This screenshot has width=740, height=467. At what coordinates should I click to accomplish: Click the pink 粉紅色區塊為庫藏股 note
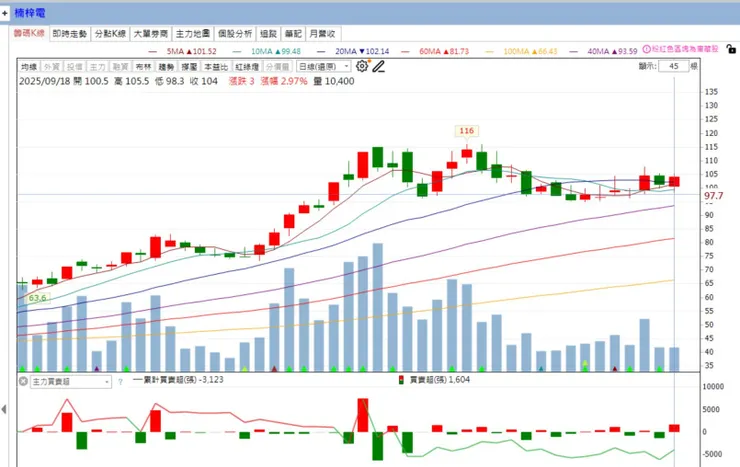[685, 49]
